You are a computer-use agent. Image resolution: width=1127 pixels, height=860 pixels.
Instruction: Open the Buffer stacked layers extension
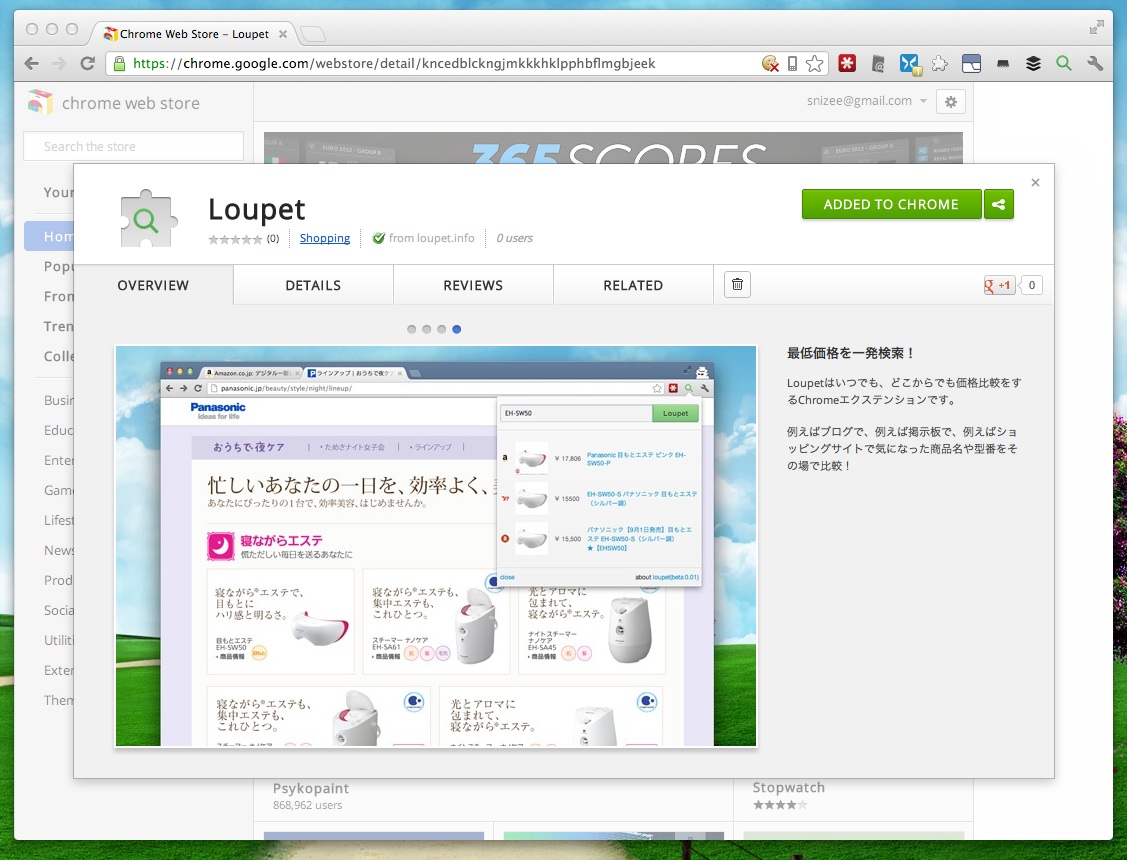(x=1033, y=64)
